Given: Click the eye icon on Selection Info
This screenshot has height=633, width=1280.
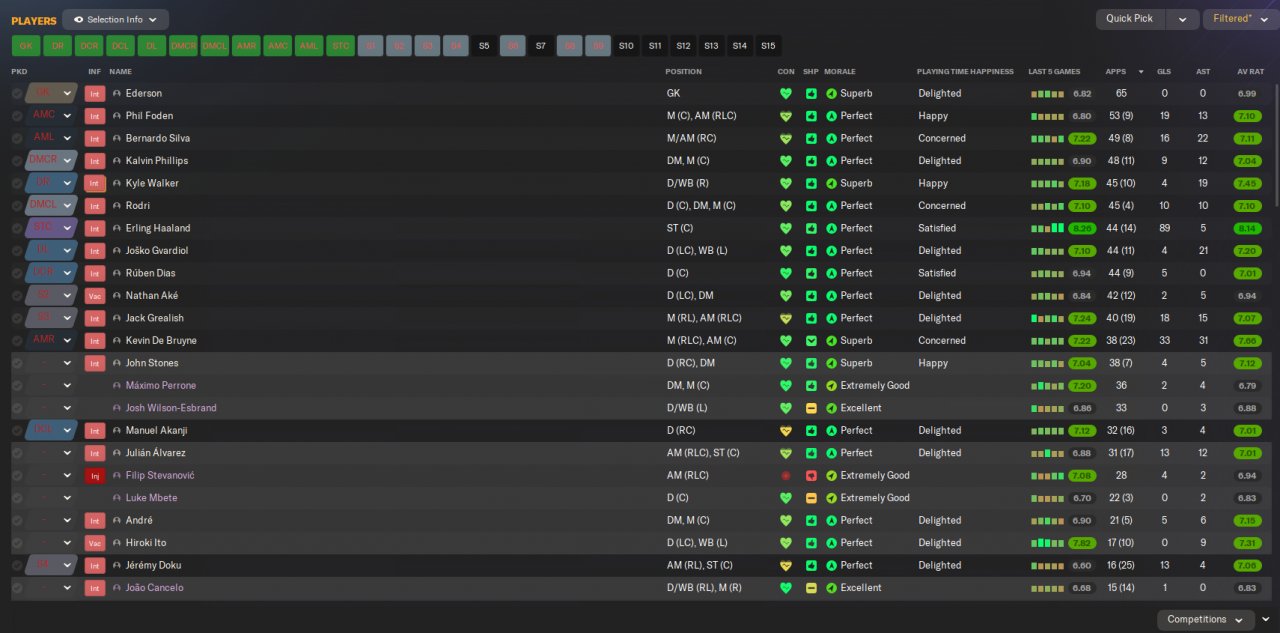Looking at the screenshot, I should pos(78,19).
